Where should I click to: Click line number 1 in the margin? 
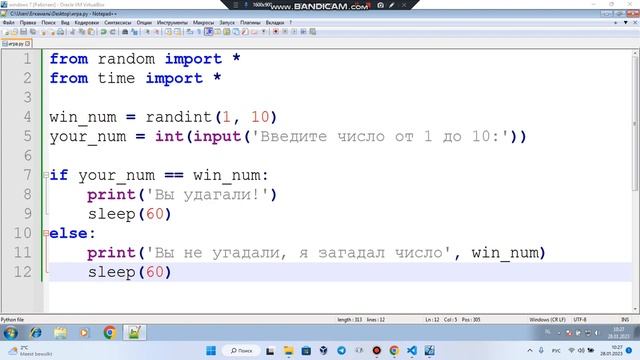[27, 59]
